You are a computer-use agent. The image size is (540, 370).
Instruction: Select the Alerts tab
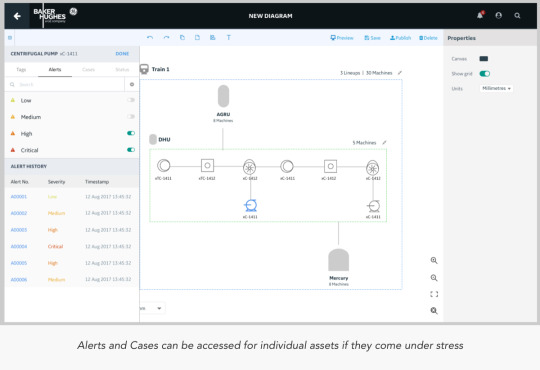pyautogui.click(x=55, y=70)
